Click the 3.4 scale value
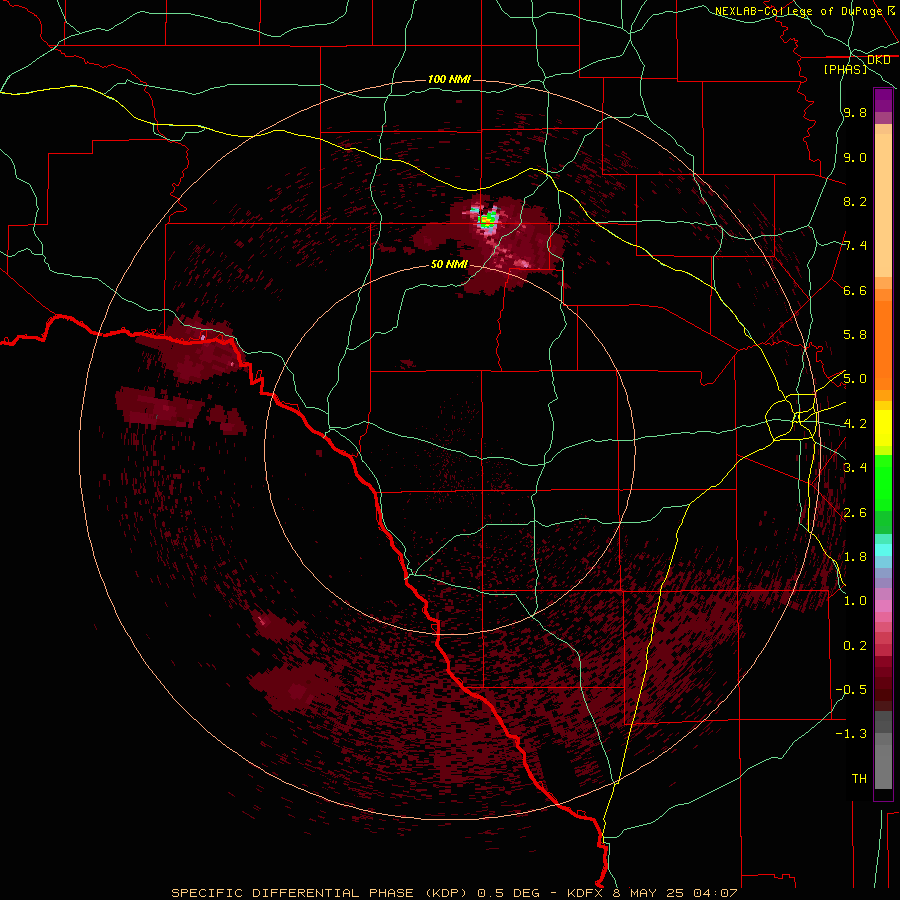 (855, 467)
